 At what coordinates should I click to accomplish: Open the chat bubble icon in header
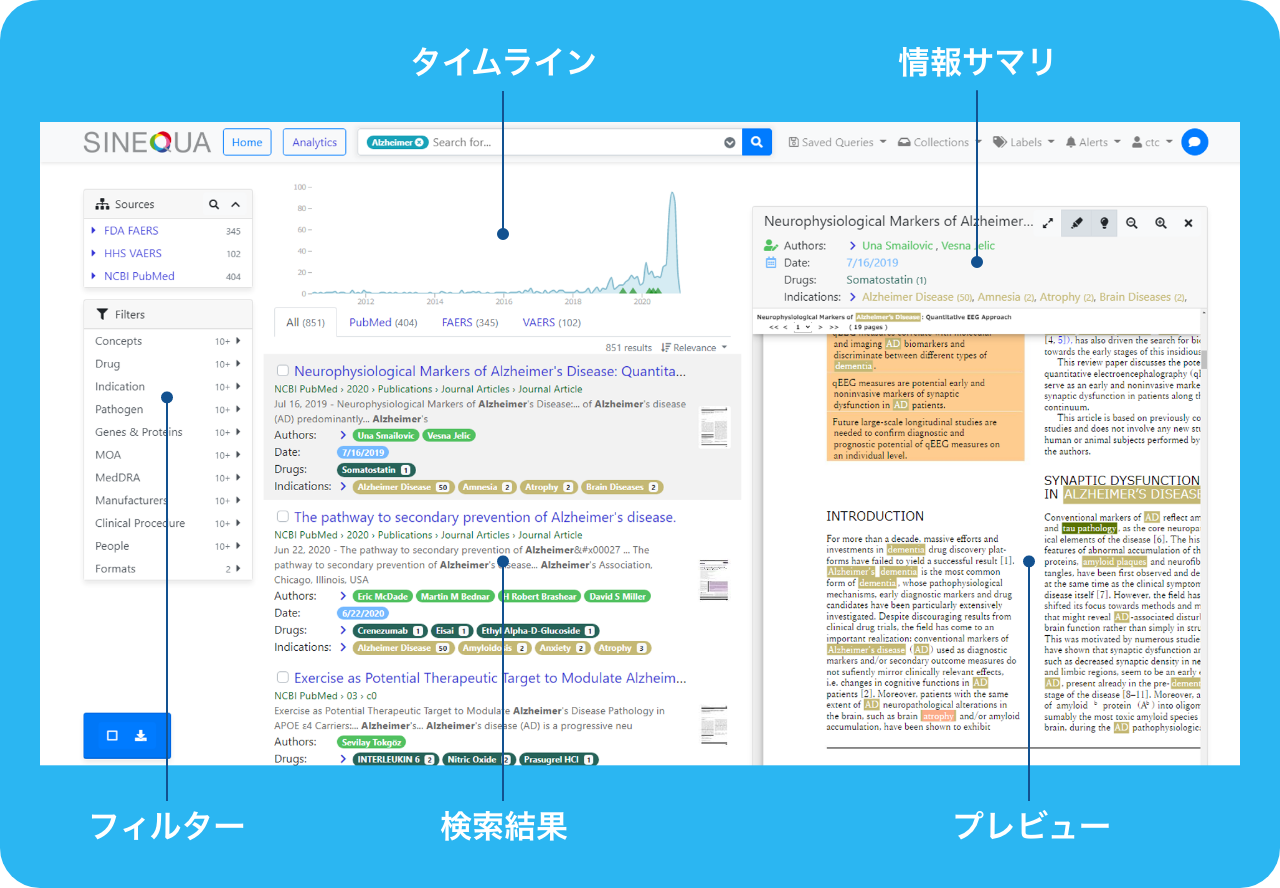(x=1194, y=142)
